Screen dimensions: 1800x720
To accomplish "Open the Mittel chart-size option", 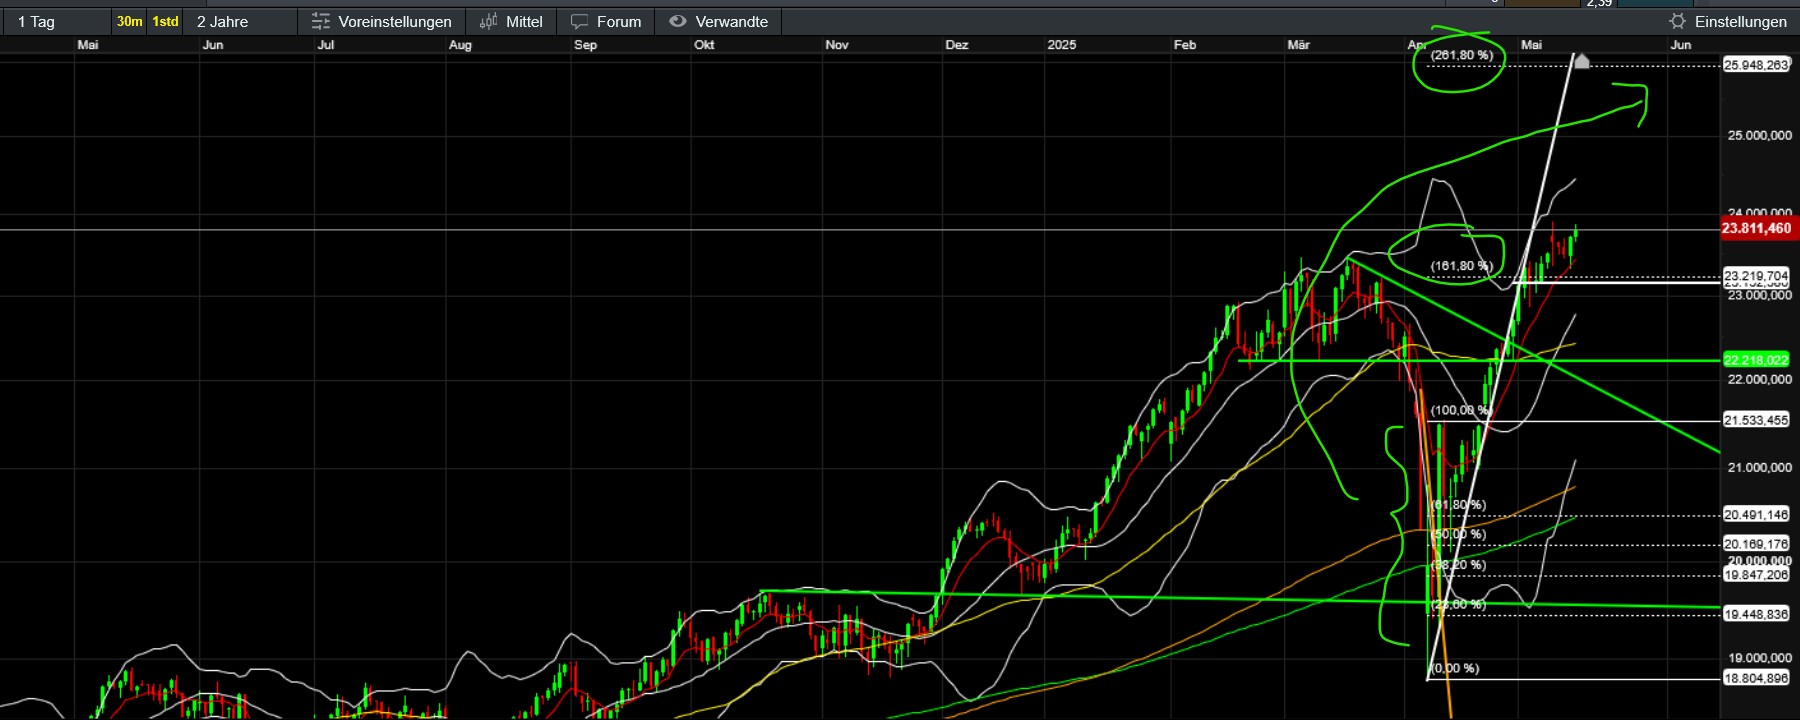I will coord(511,21).
